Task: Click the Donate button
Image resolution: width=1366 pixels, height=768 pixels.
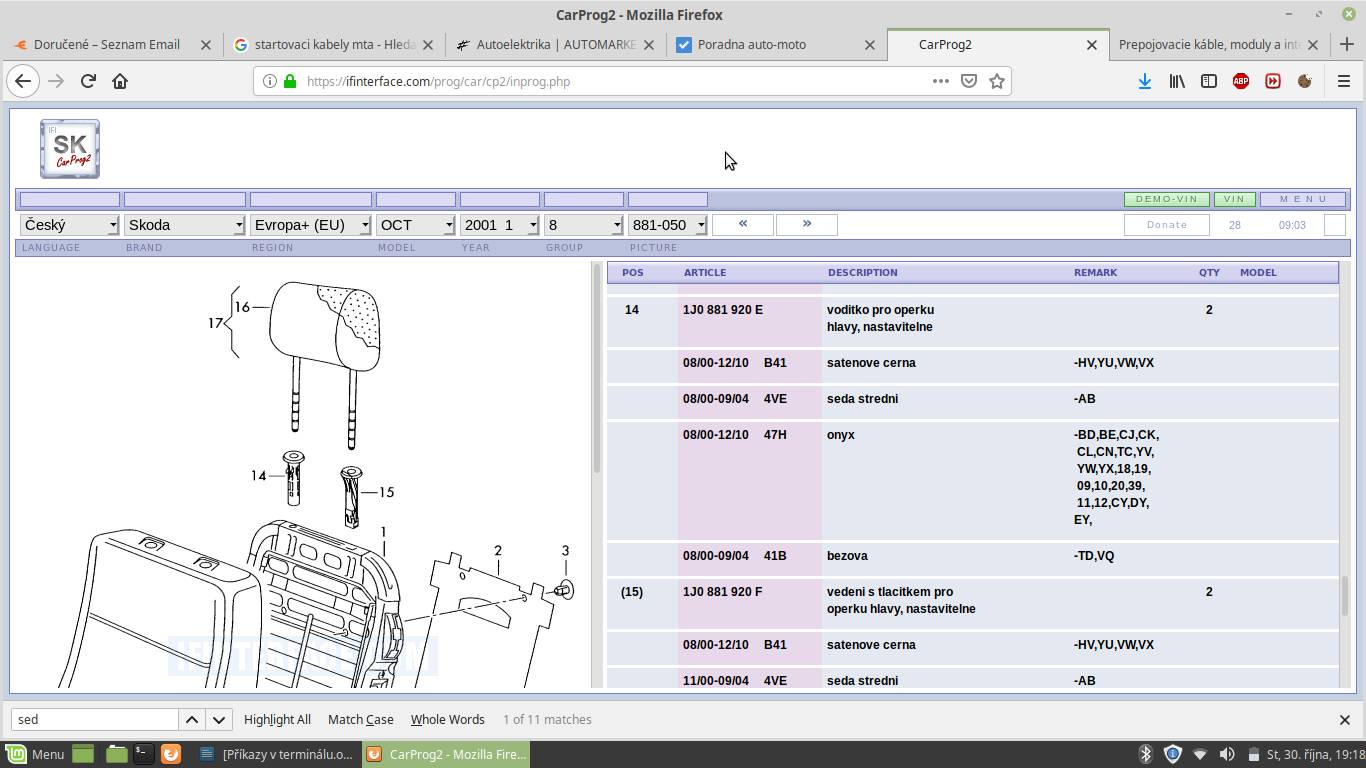Action: (x=1167, y=225)
